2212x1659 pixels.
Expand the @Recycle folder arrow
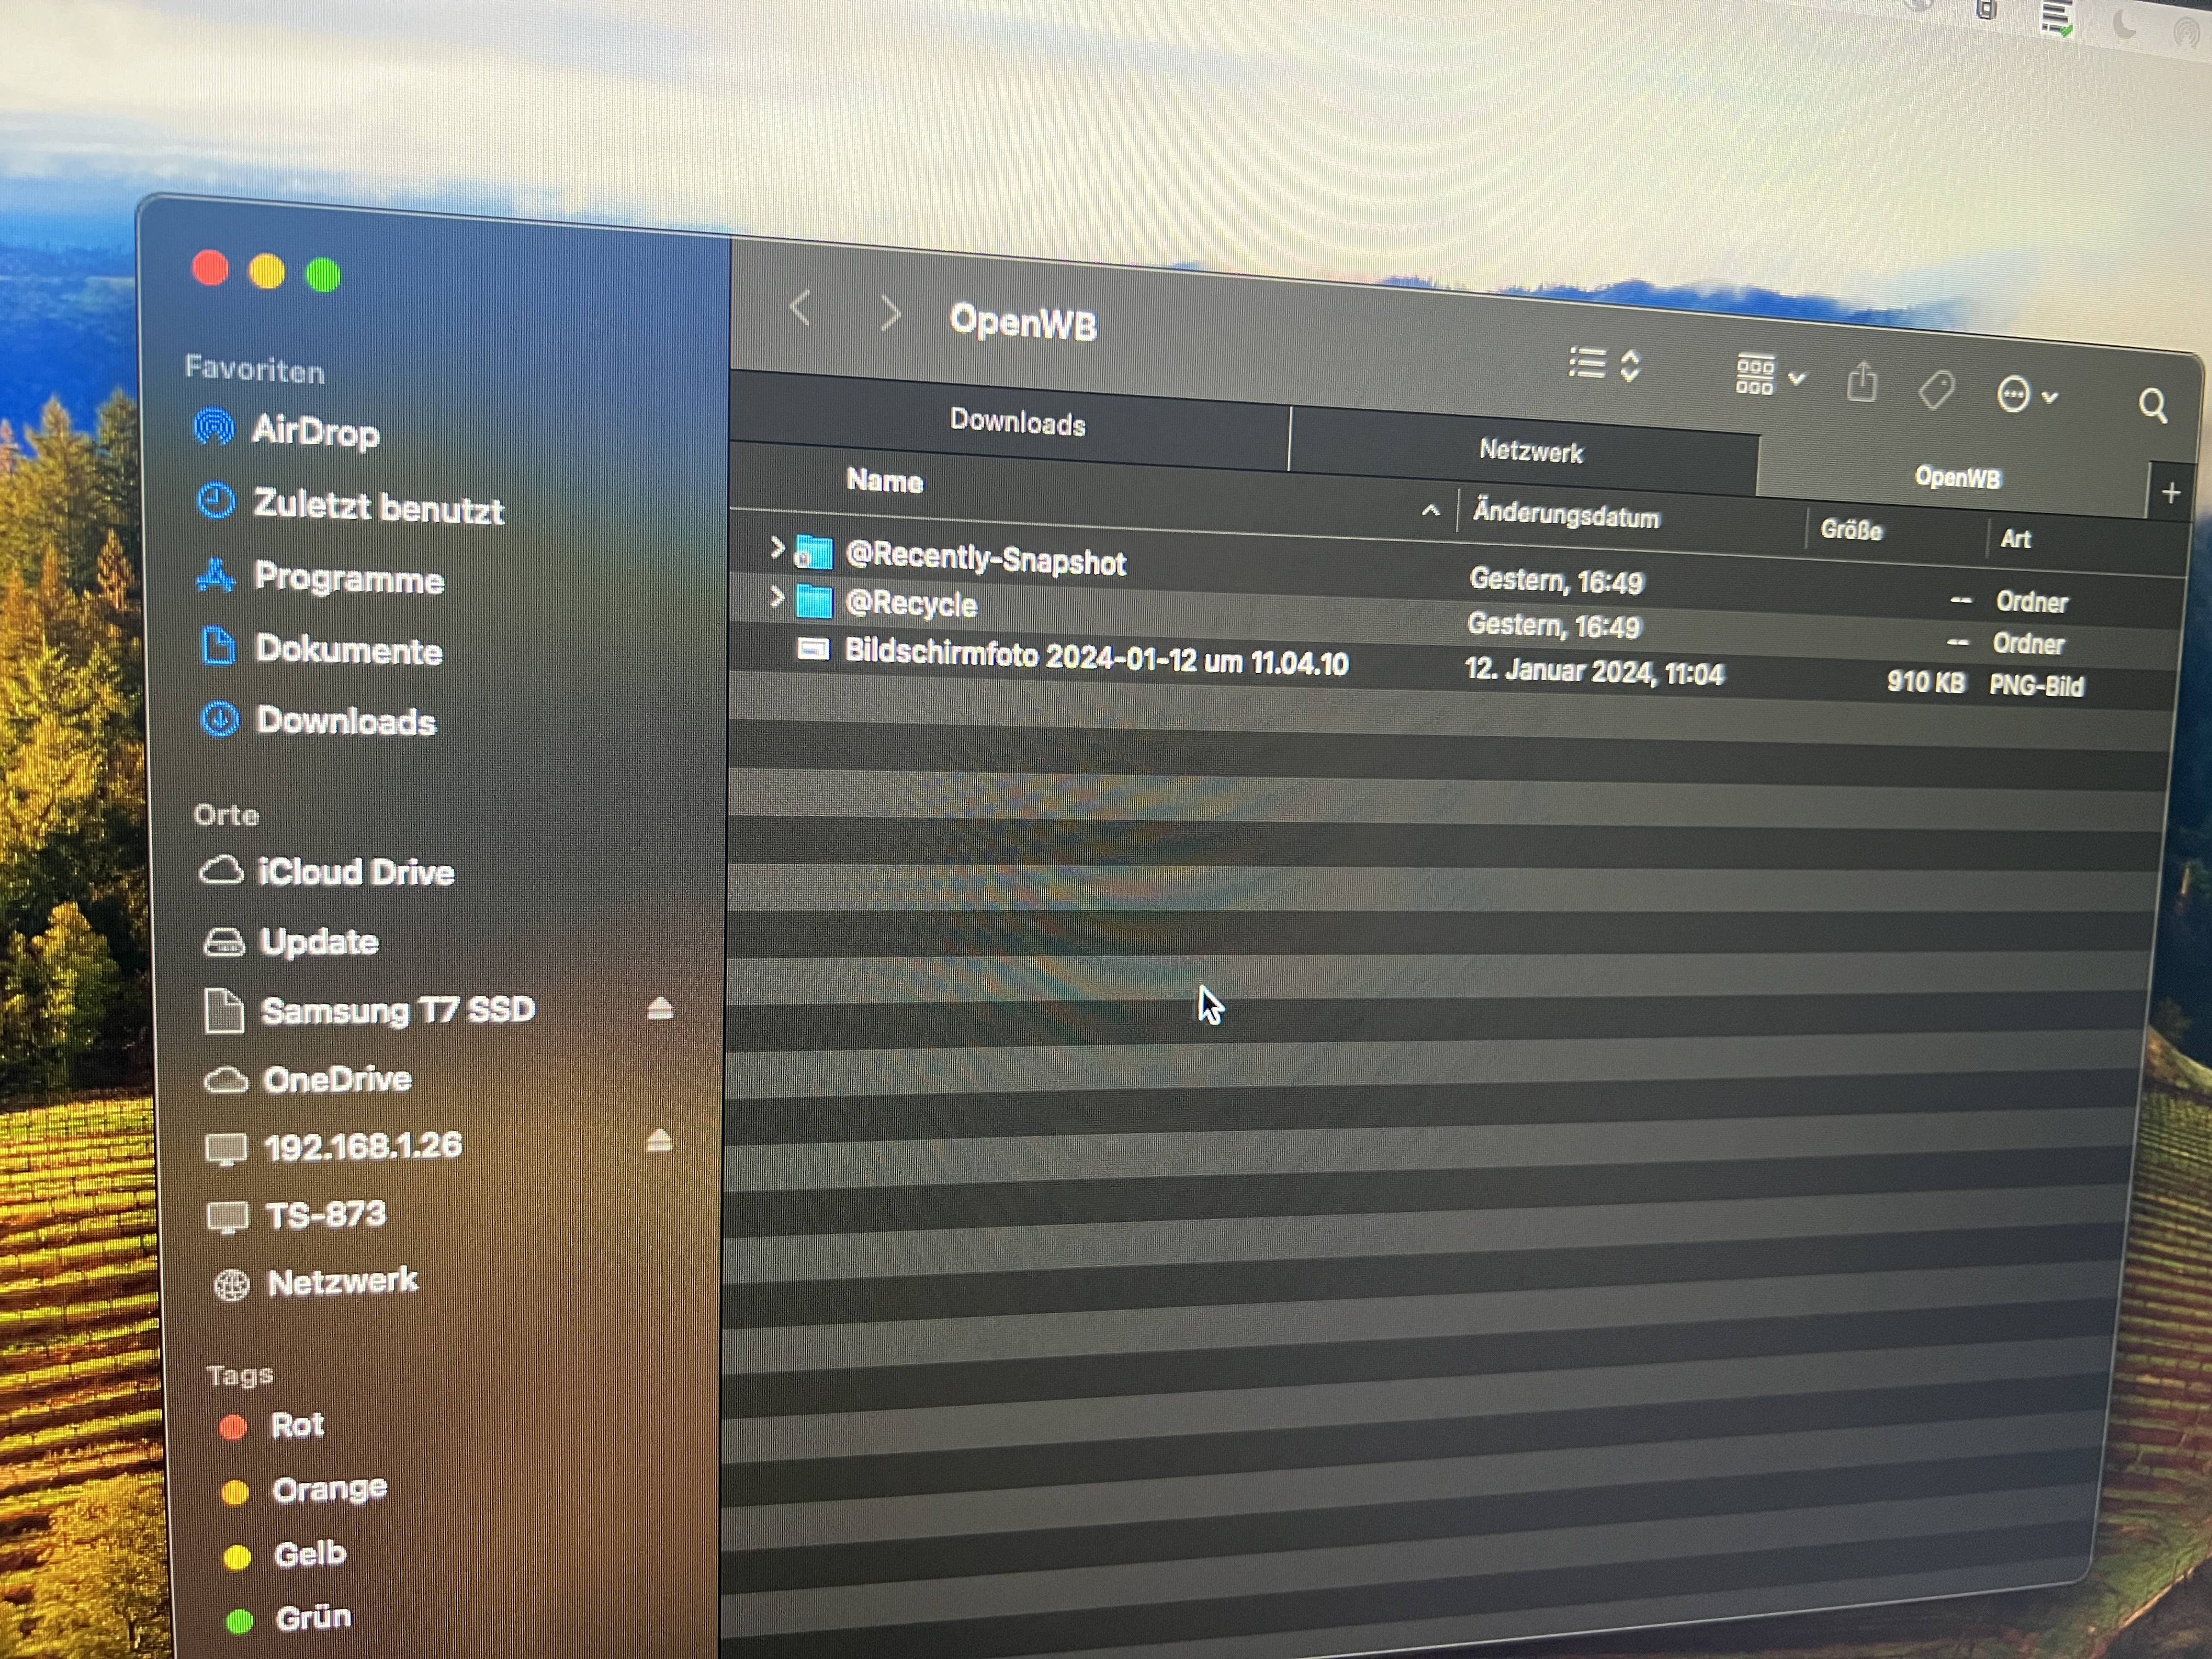(776, 598)
